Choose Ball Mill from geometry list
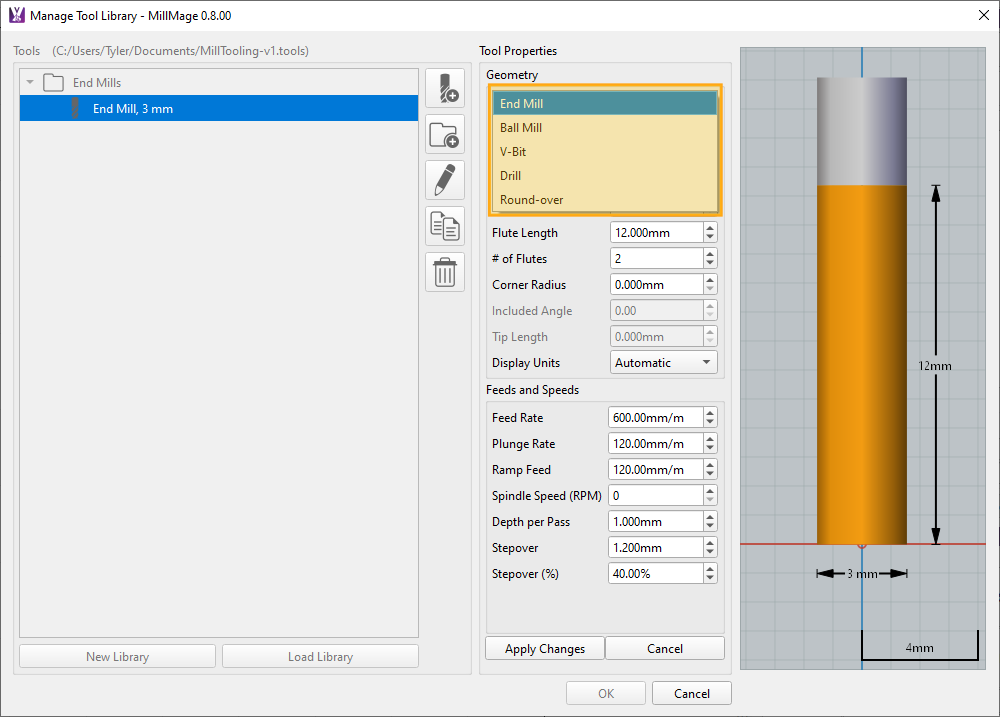The image size is (1000, 717). click(x=521, y=128)
